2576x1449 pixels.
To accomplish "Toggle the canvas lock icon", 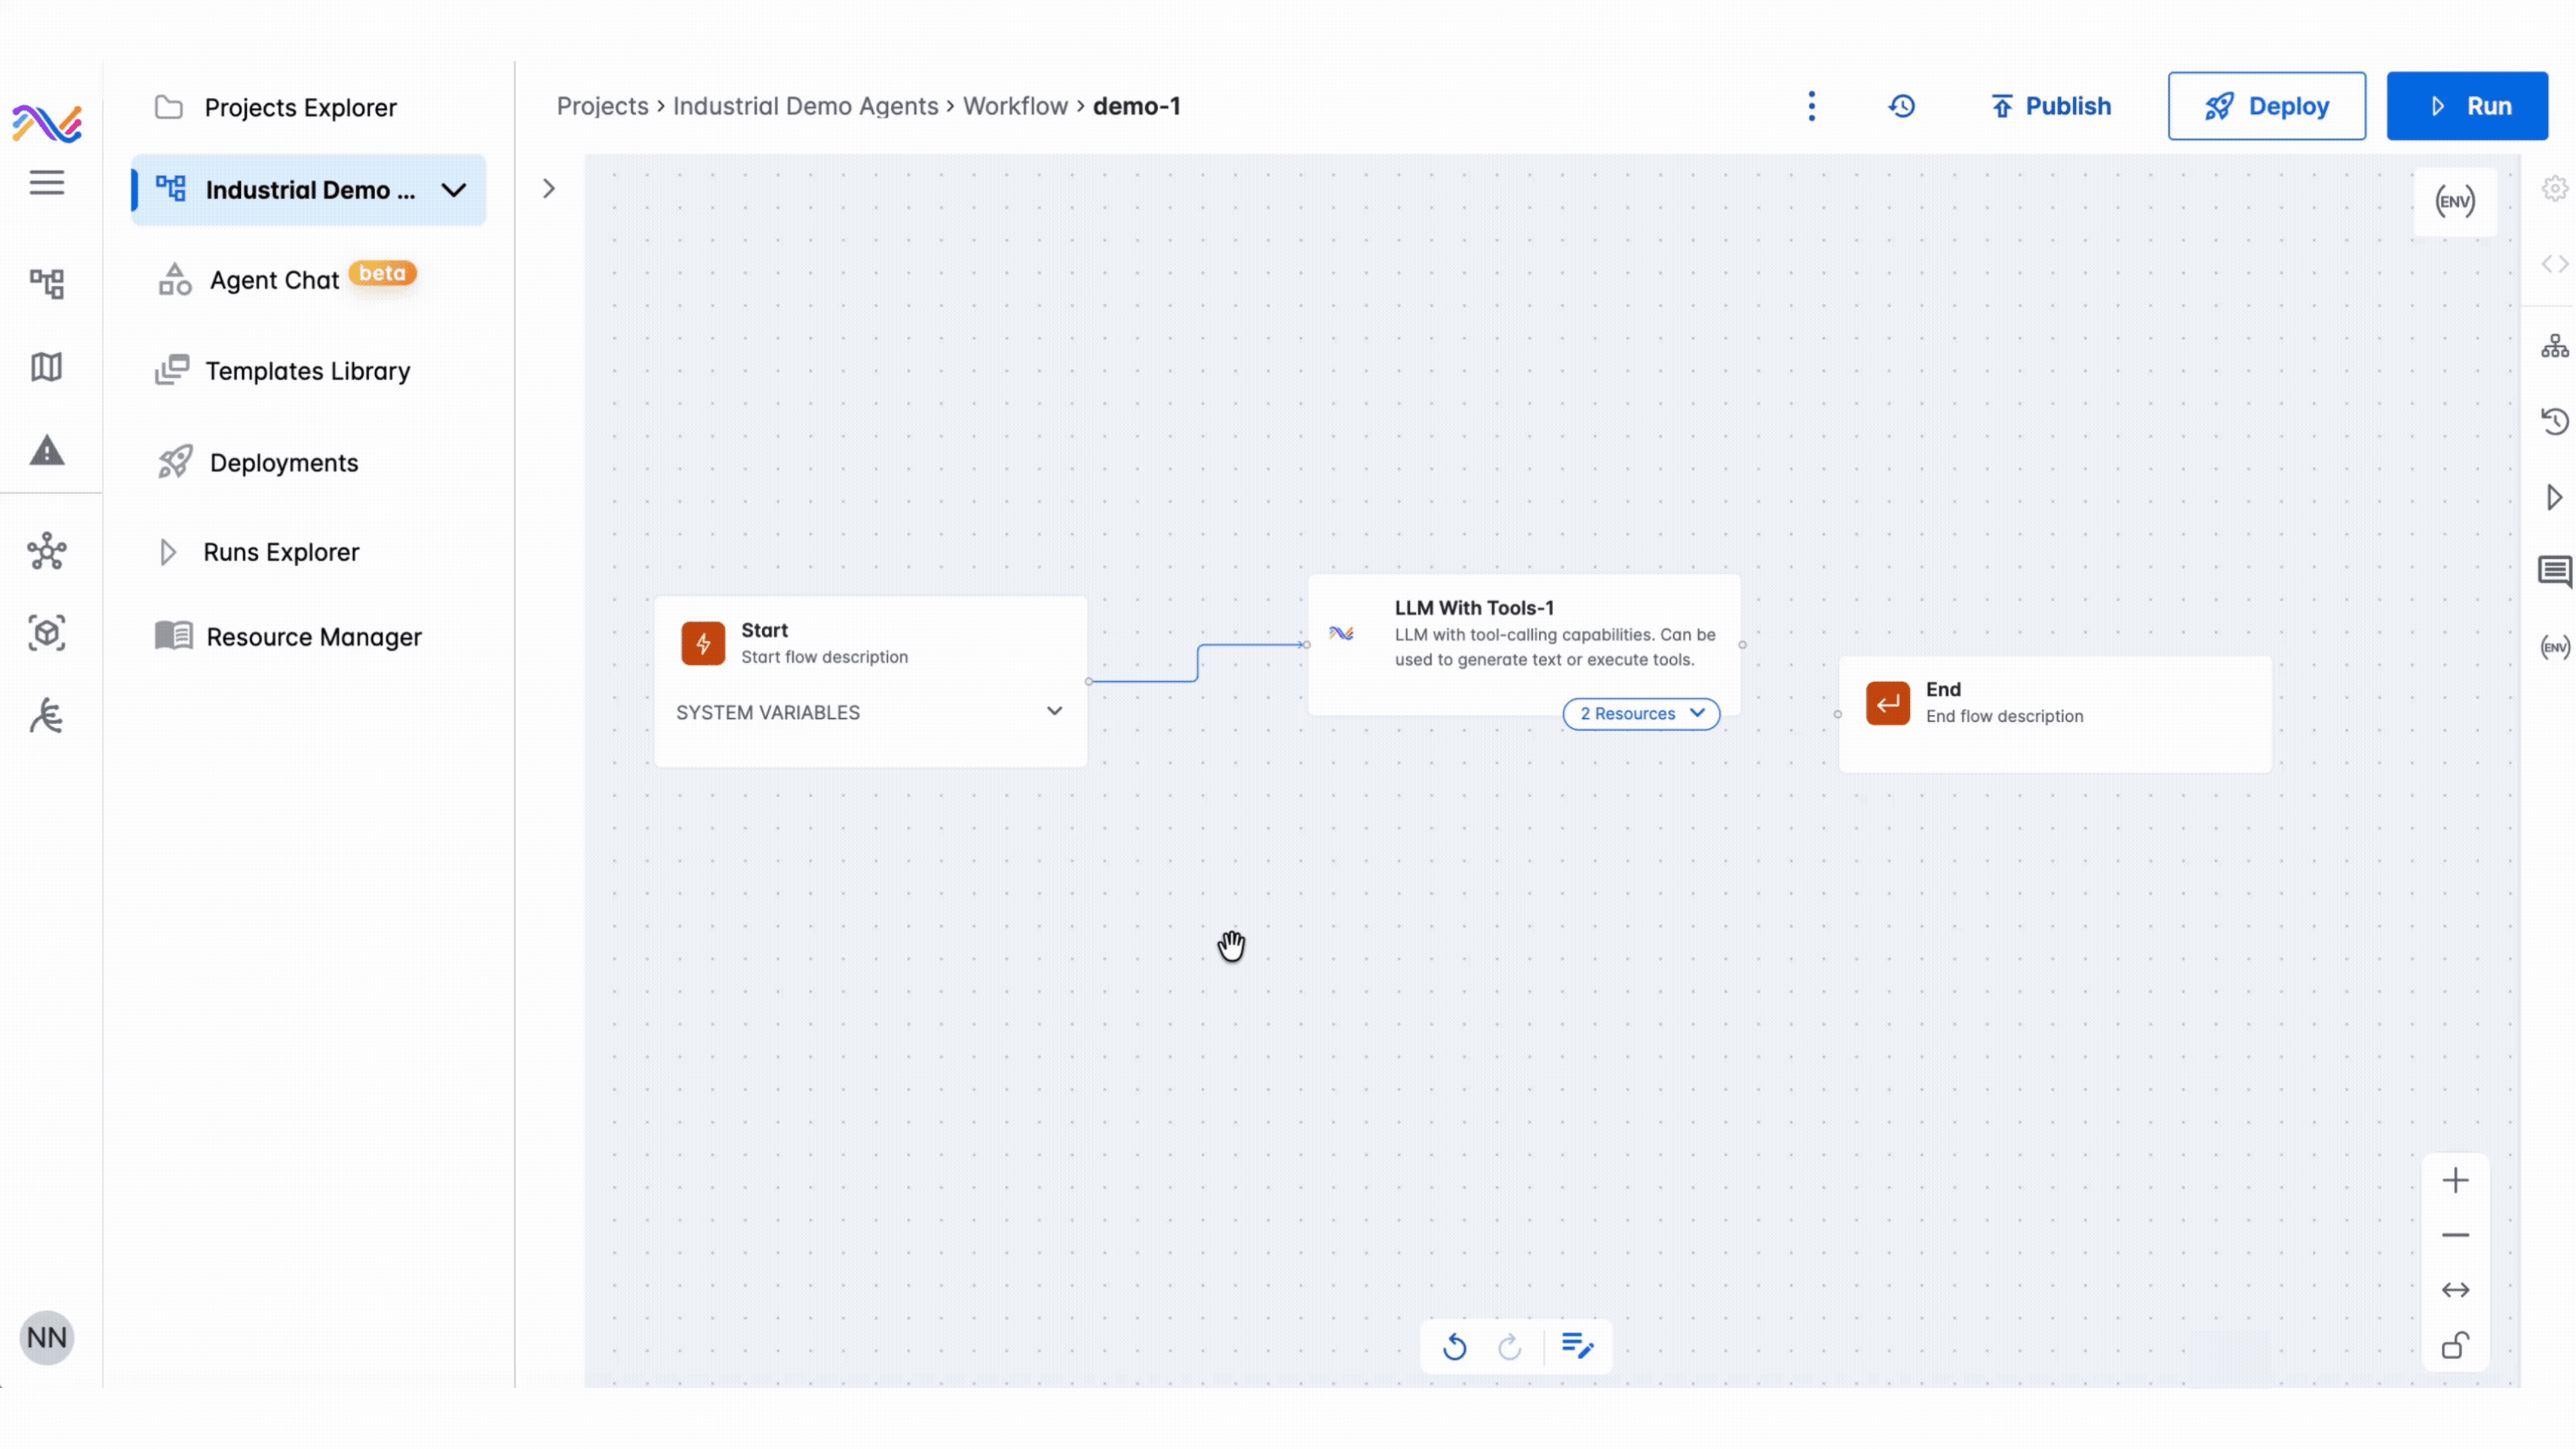I will [x=2455, y=1346].
